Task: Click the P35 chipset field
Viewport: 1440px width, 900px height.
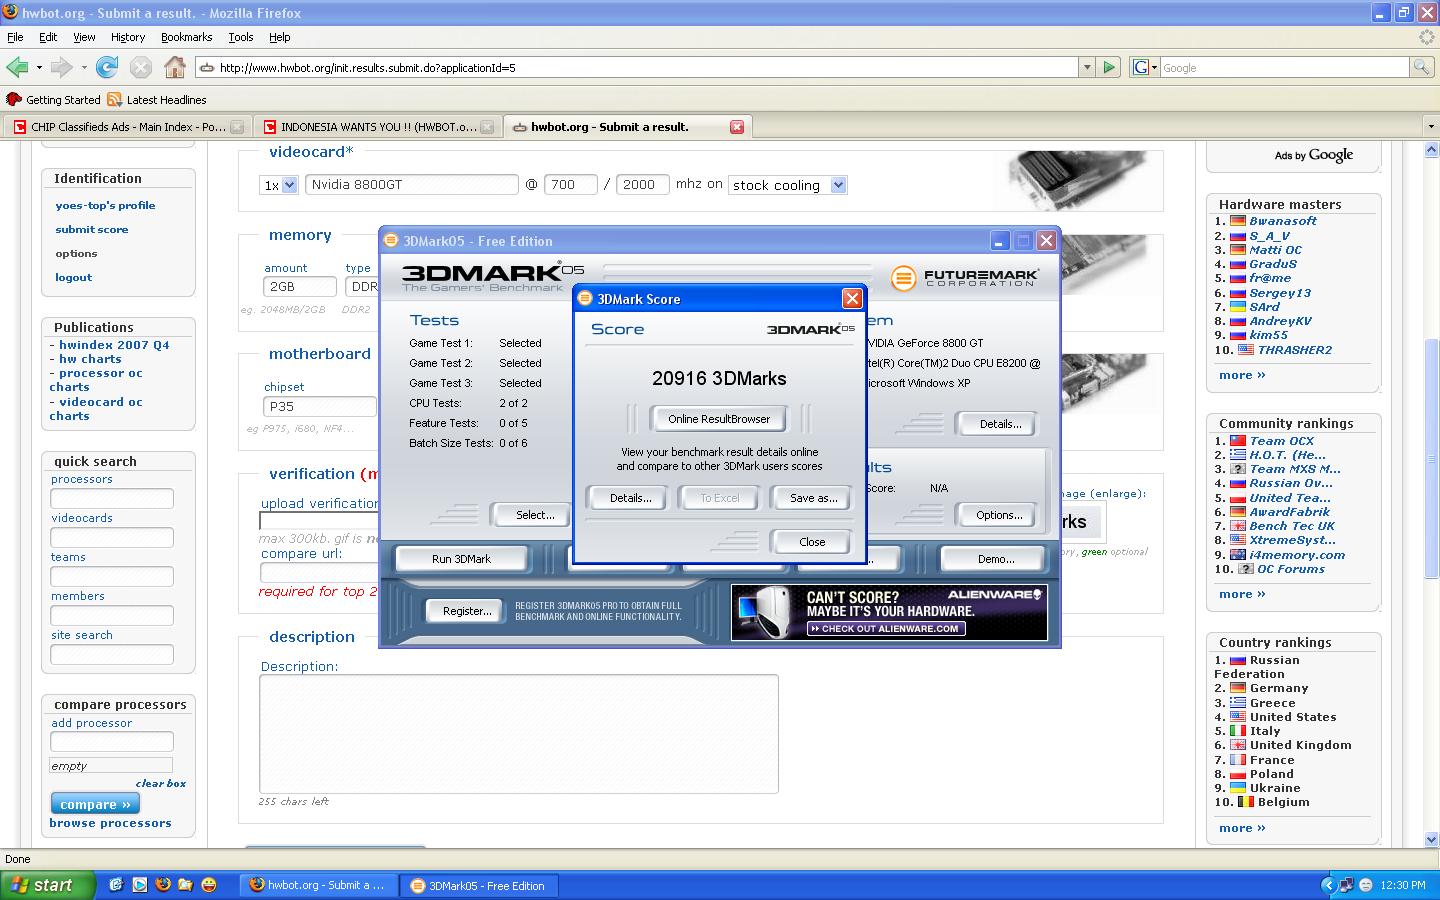Action: pos(320,406)
